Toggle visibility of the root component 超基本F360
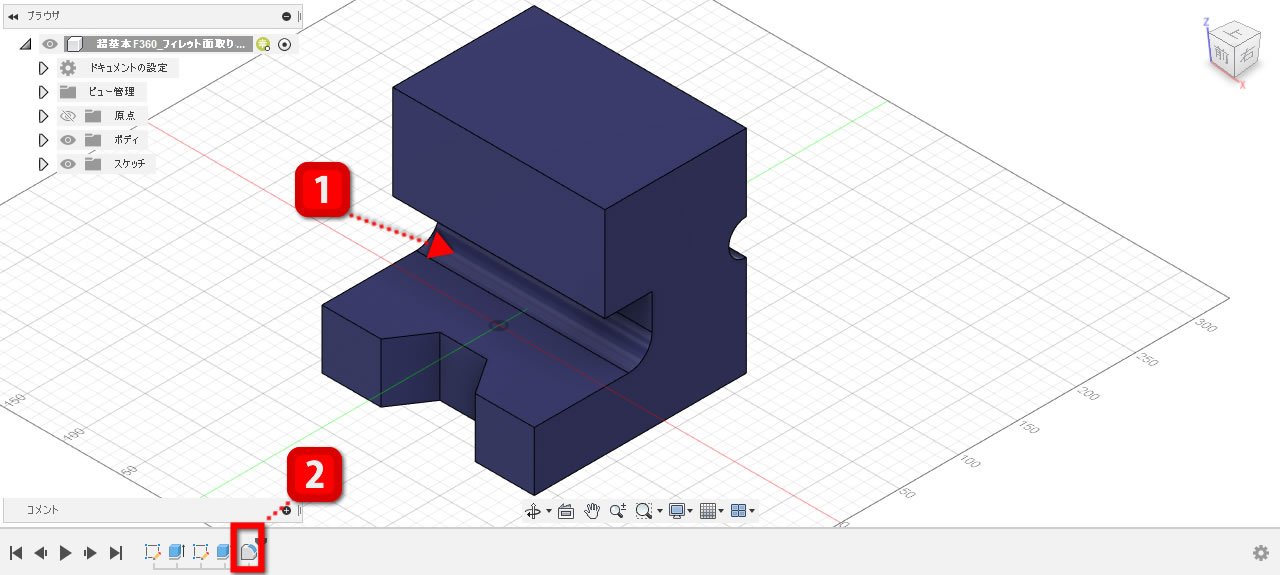Viewport: 1280px width, 575px height. pyautogui.click(x=51, y=44)
